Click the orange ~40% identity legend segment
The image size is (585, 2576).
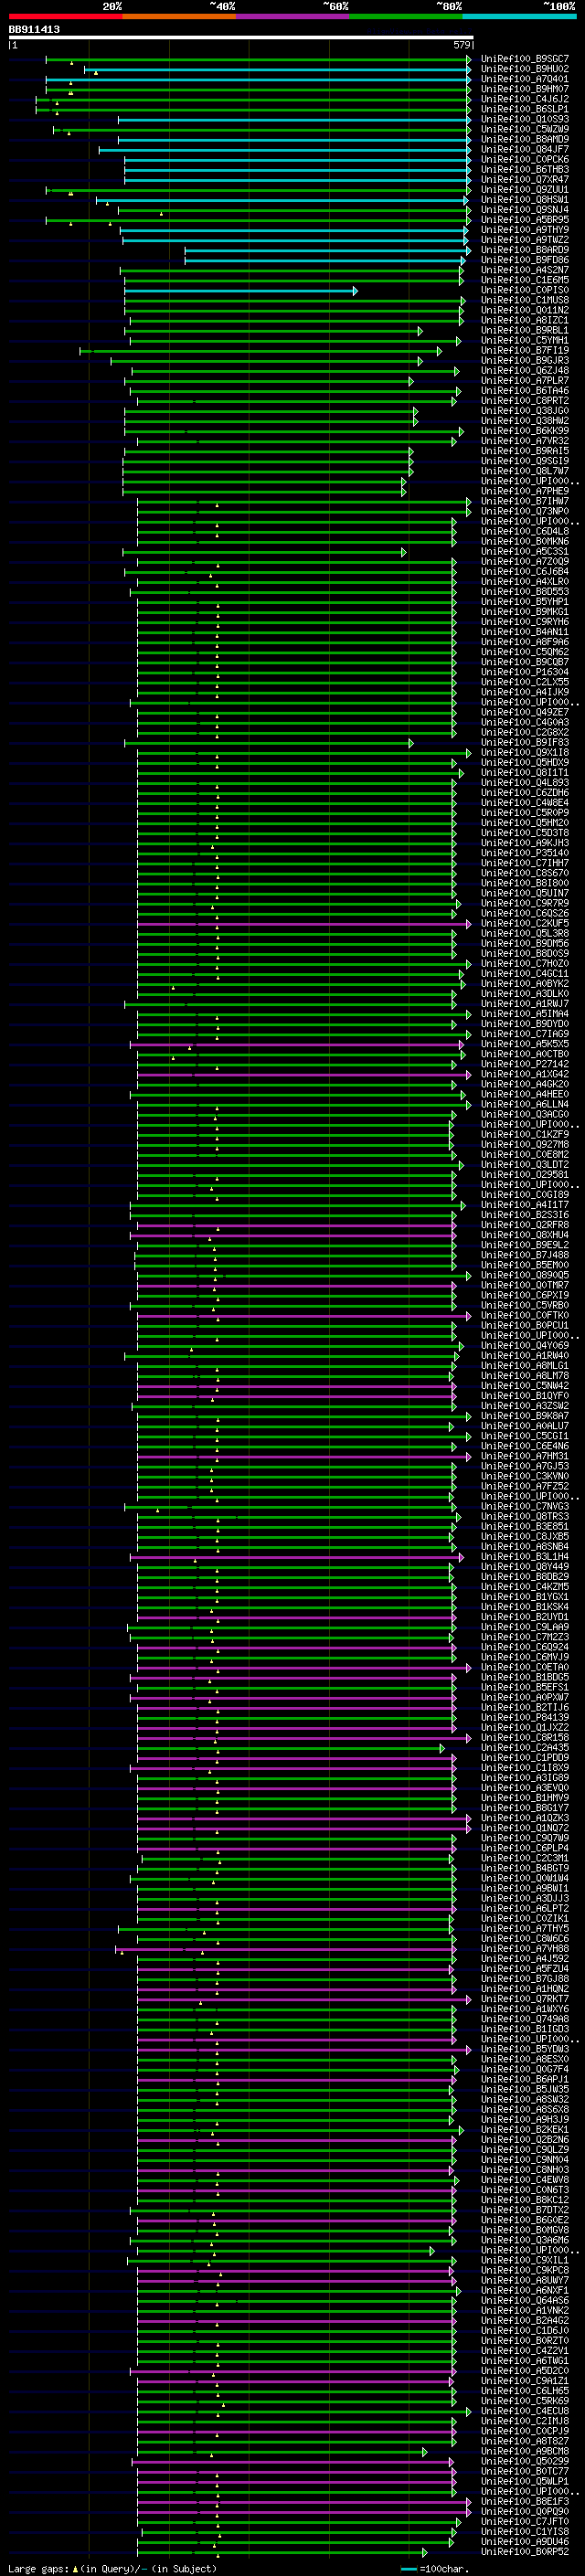[179, 16]
